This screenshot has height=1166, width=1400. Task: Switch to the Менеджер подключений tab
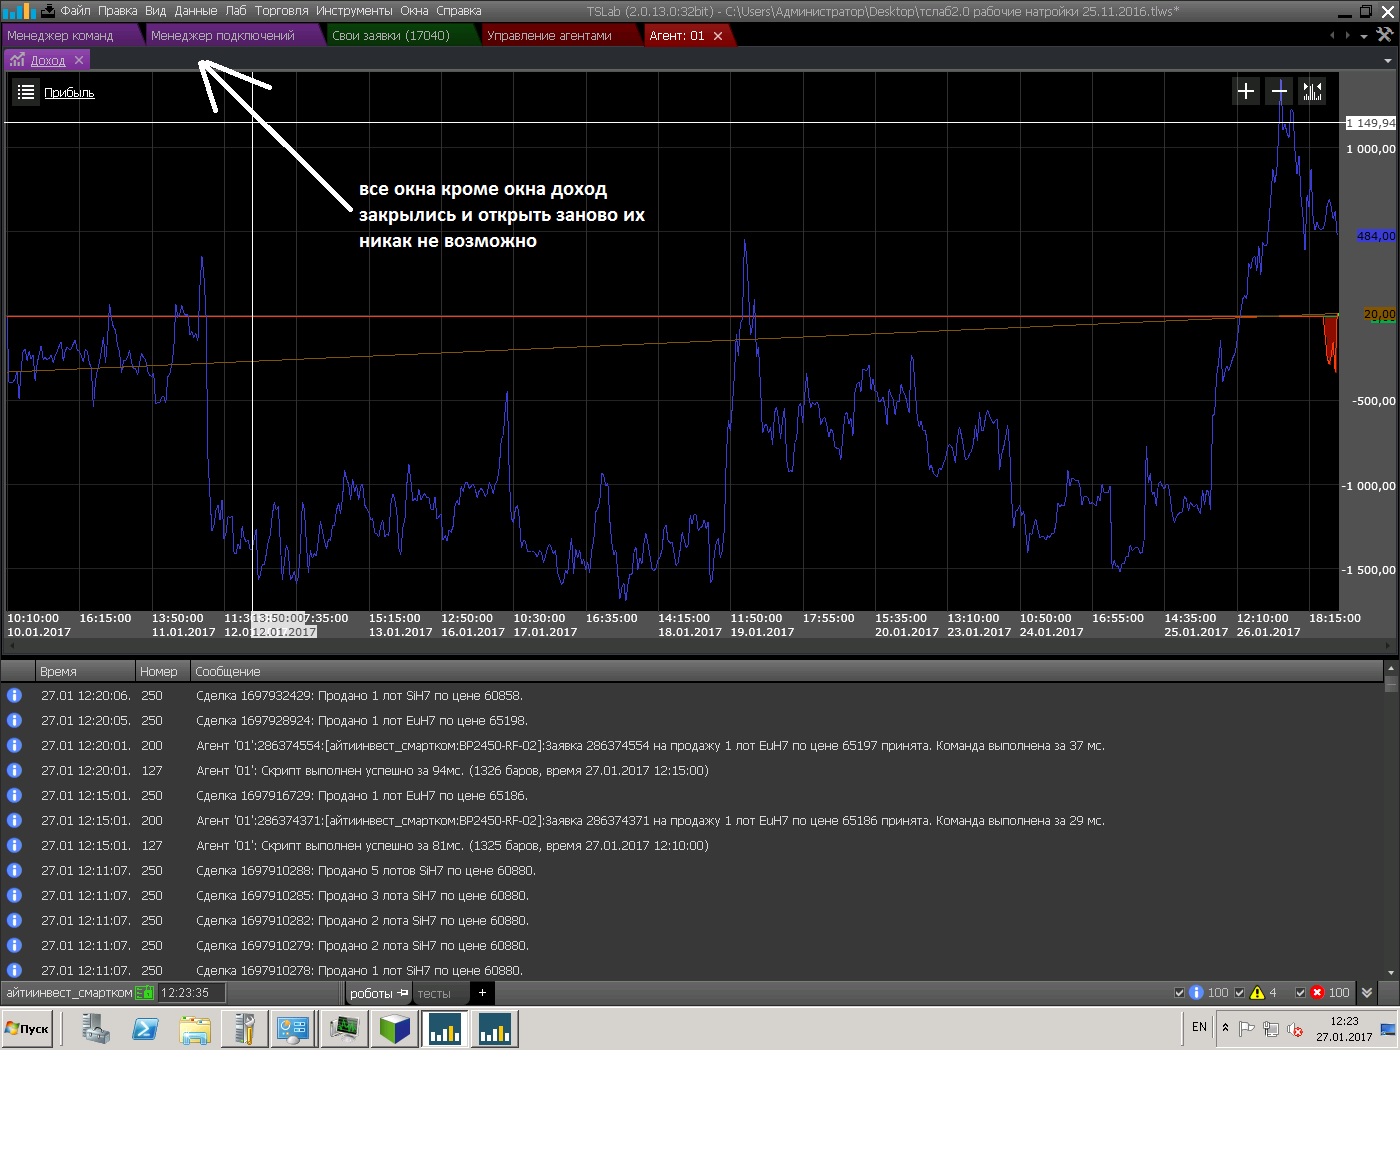223,36
